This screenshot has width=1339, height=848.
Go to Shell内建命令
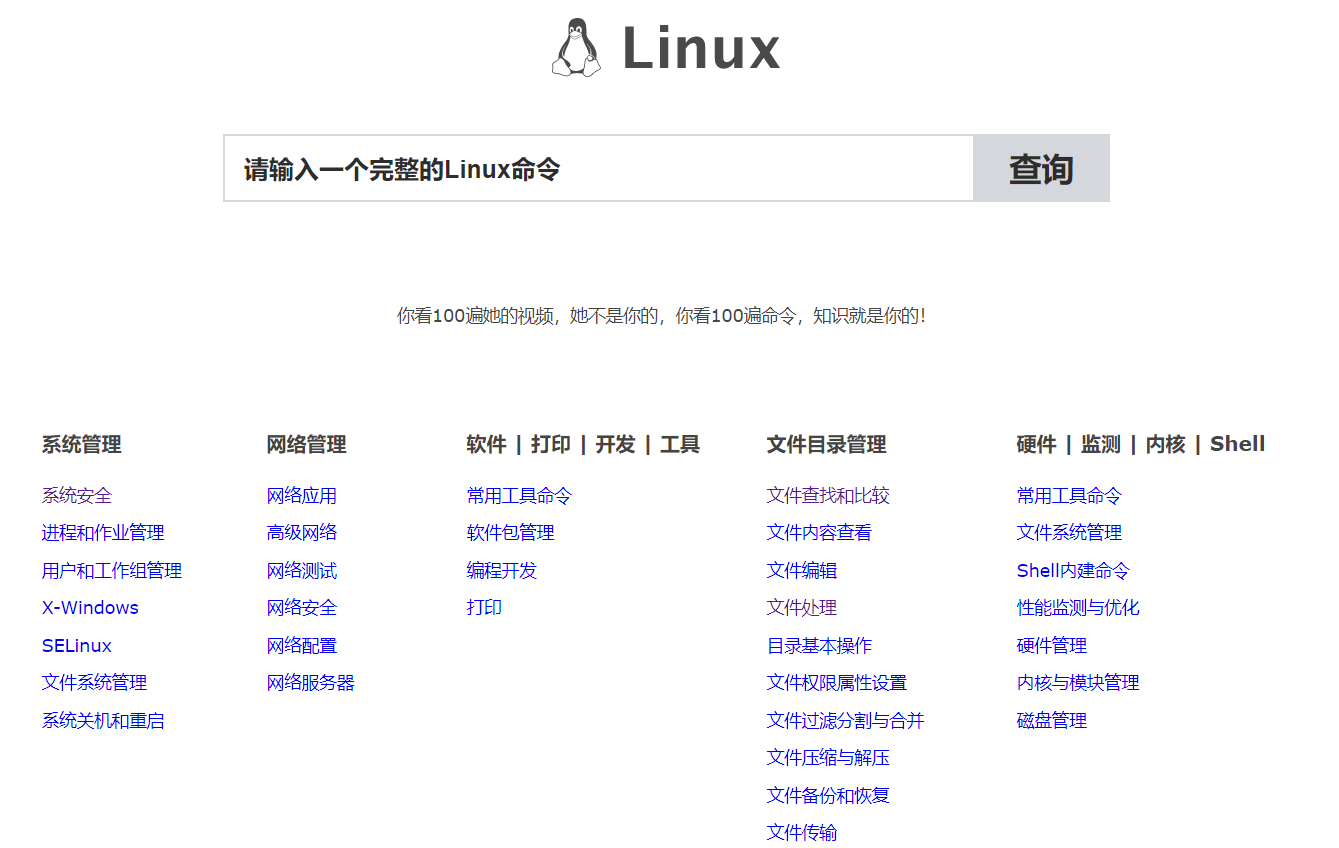pos(1073,571)
